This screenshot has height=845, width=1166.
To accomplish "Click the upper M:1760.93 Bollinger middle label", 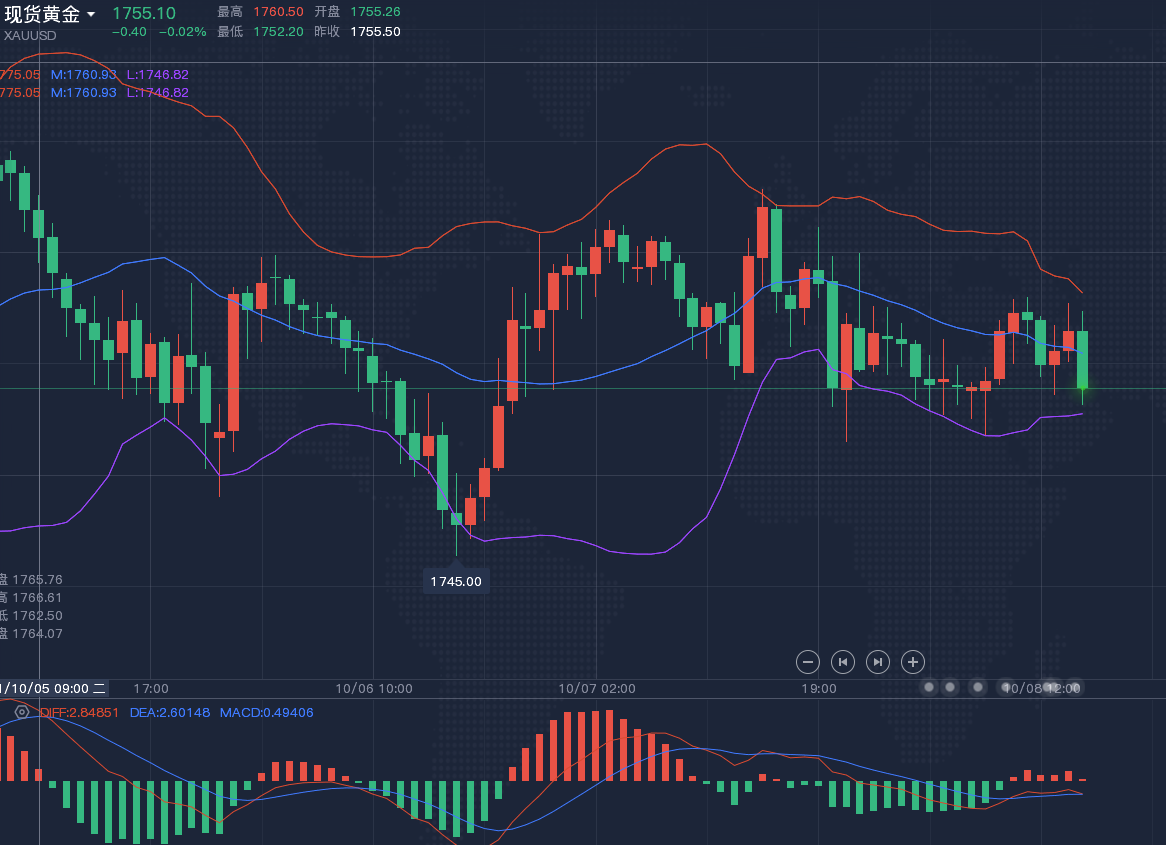I will 83,74.
